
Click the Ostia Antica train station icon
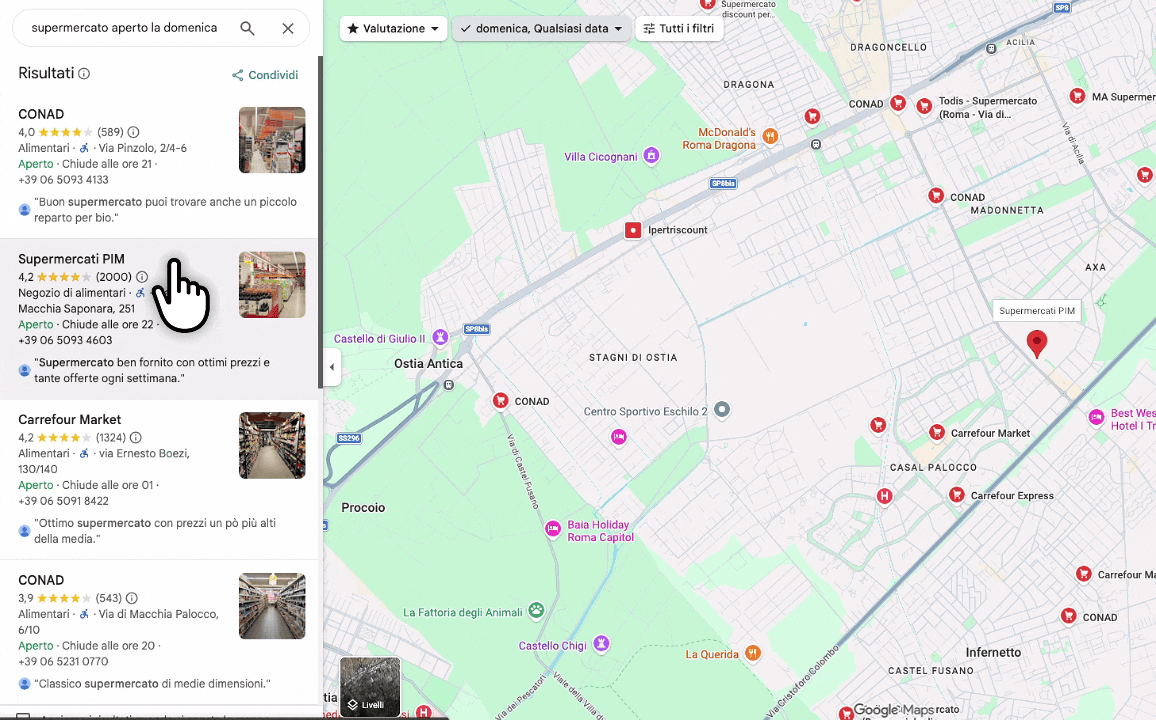448,385
